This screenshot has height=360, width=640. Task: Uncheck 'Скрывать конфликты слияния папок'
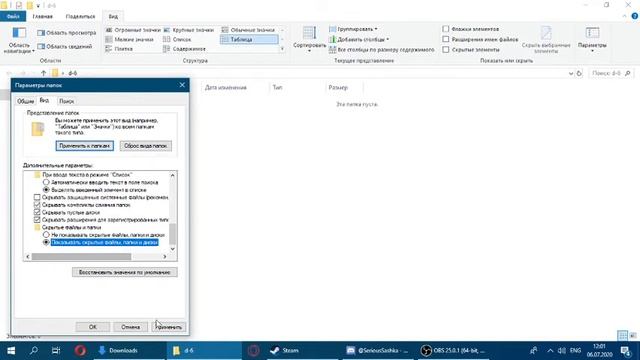[x=37, y=205]
